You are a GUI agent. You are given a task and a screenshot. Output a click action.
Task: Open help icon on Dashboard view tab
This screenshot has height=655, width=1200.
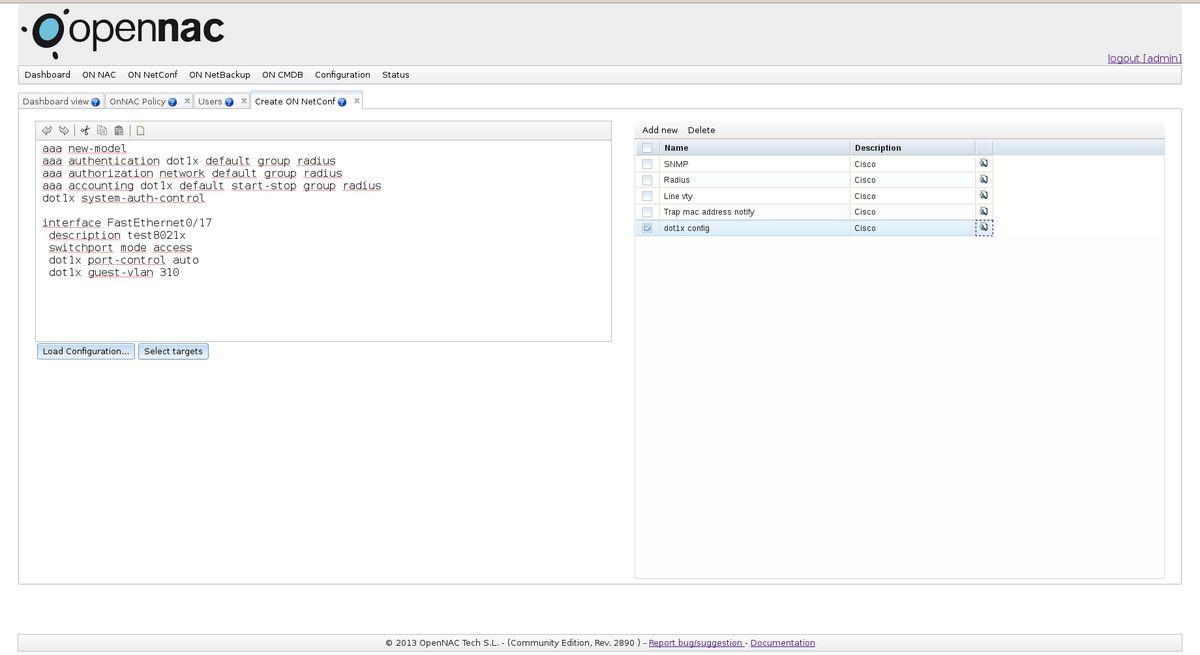point(96,102)
